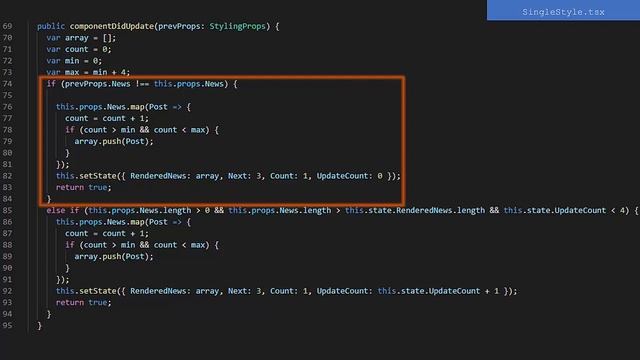
Task: Click array.push(Post) on line 79
Action: tap(114, 141)
